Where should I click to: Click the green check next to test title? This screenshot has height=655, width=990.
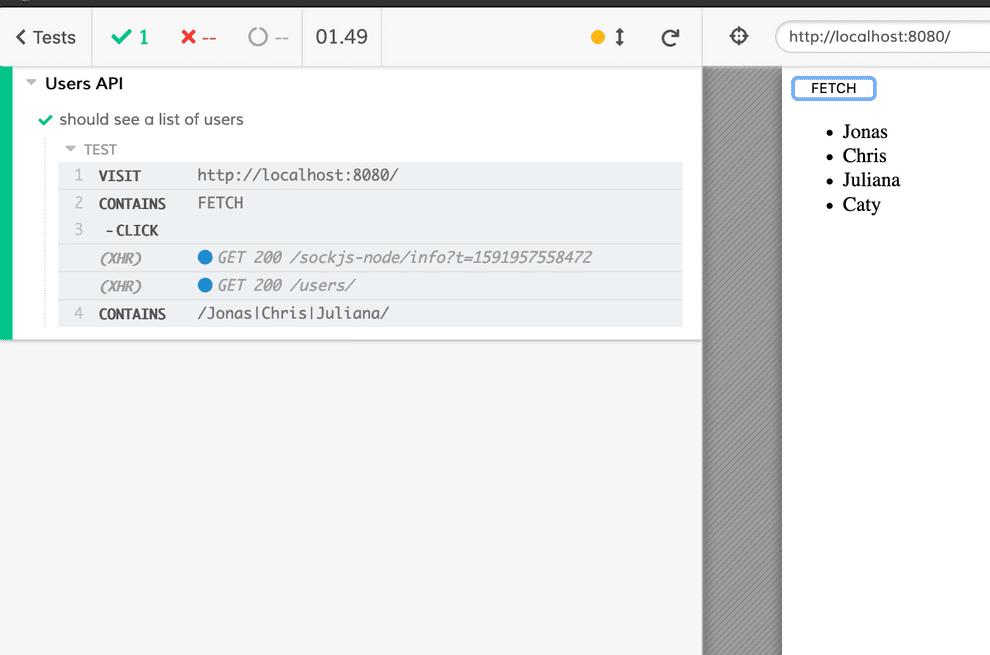pyautogui.click(x=45, y=120)
